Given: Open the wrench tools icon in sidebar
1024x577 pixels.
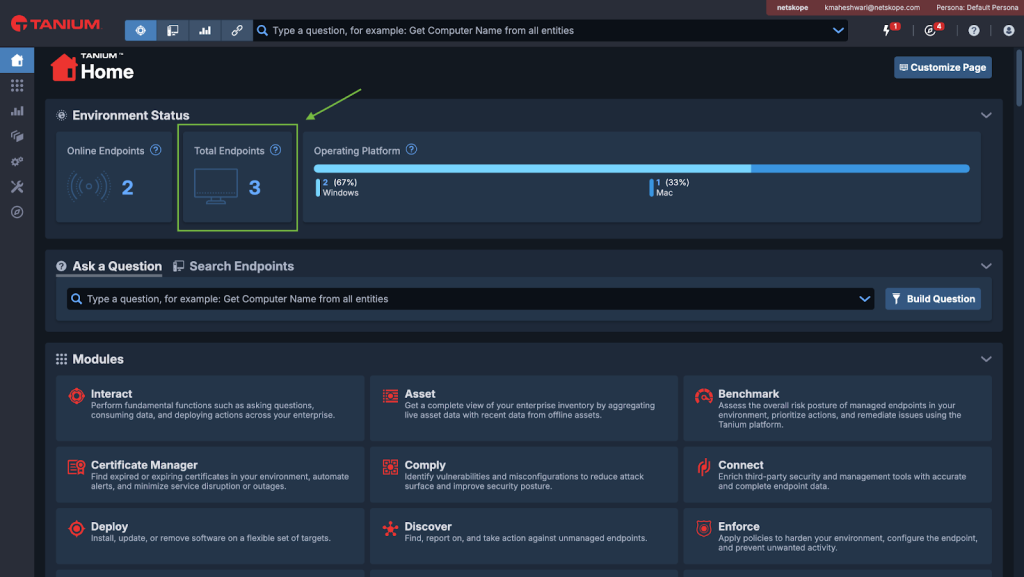Looking at the screenshot, I should click(x=17, y=187).
